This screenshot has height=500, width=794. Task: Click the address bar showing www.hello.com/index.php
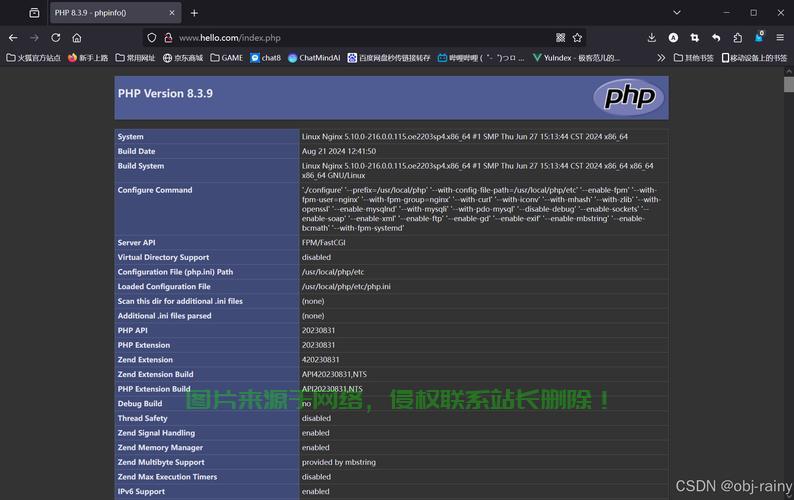click(350, 38)
